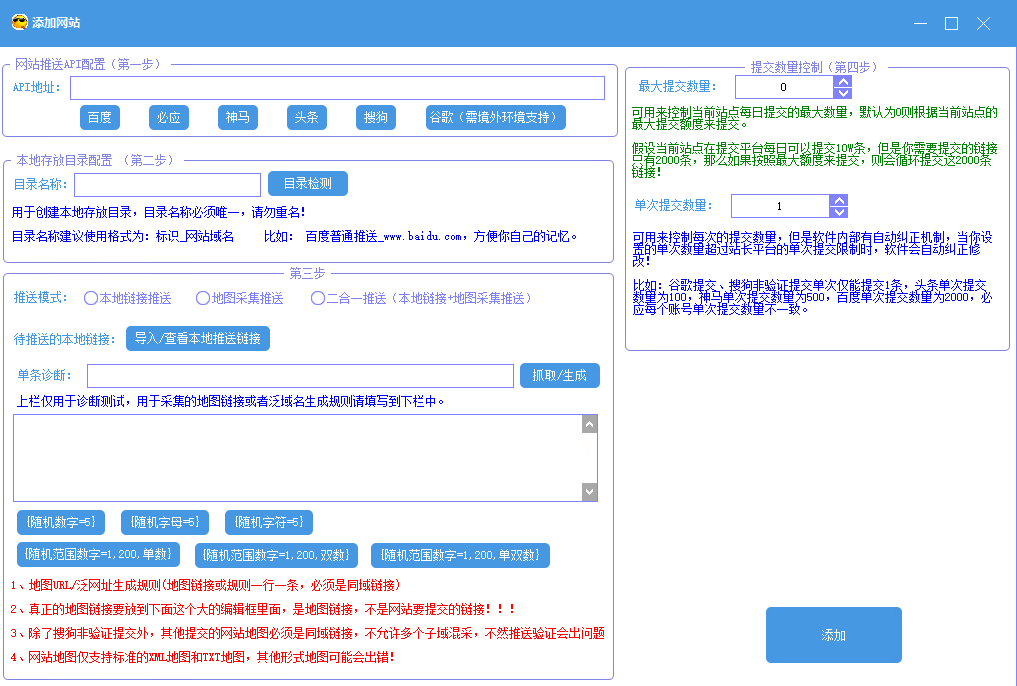The image size is (1017, 686).
Task: Select 二合一推送 combined push mode
Action: click(x=422, y=298)
